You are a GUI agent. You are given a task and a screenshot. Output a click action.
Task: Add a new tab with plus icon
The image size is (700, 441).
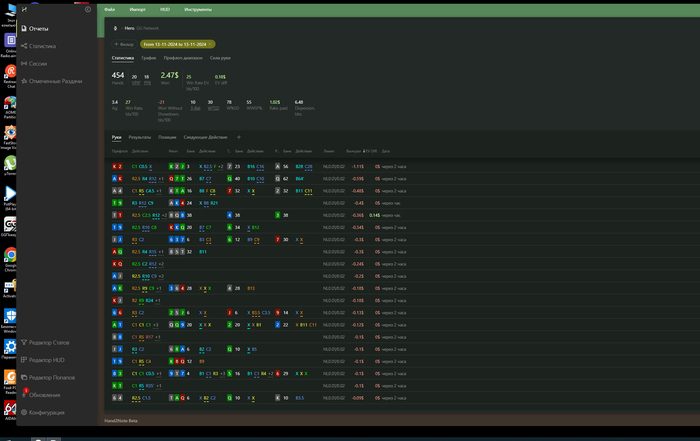coord(238,137)
